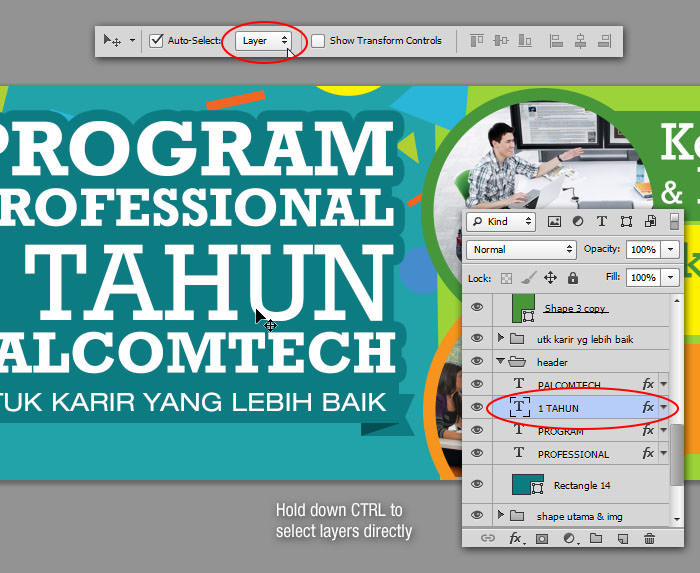Click Align bottom edges icon
The height and width of the screenshot is (573, 700).
(525, 41)
